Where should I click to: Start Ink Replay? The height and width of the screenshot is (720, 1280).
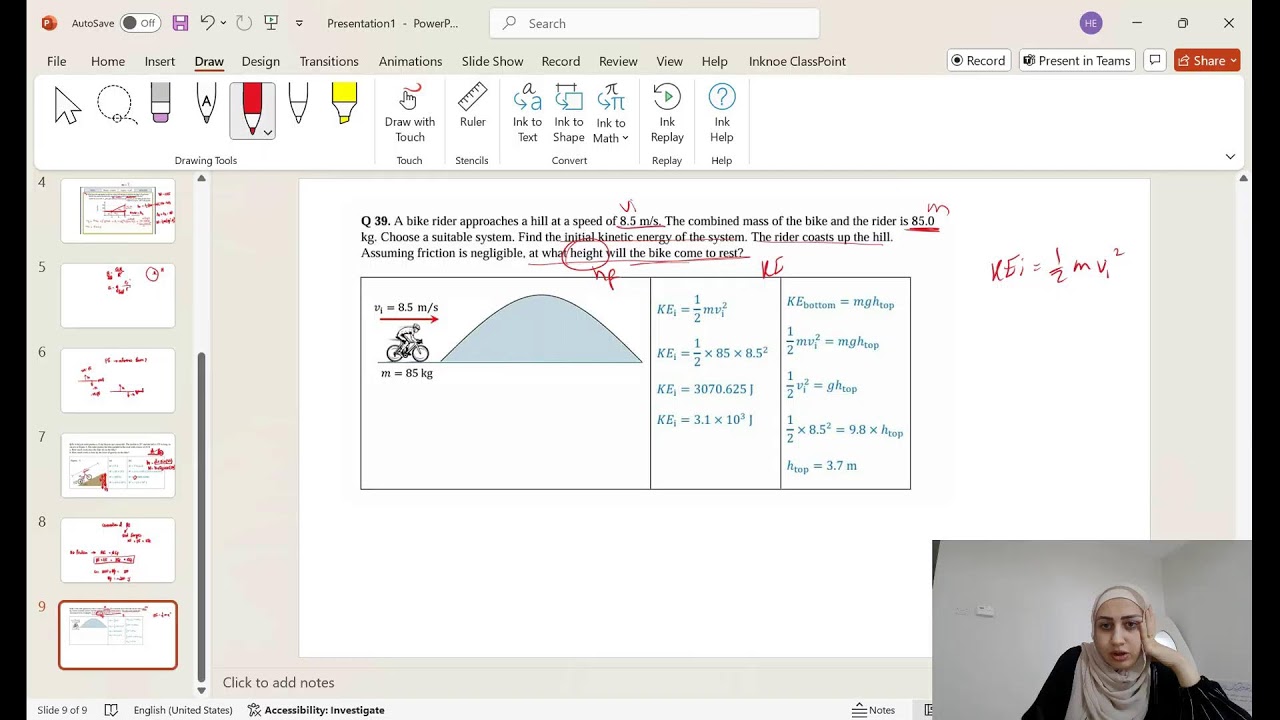(667, 114)
